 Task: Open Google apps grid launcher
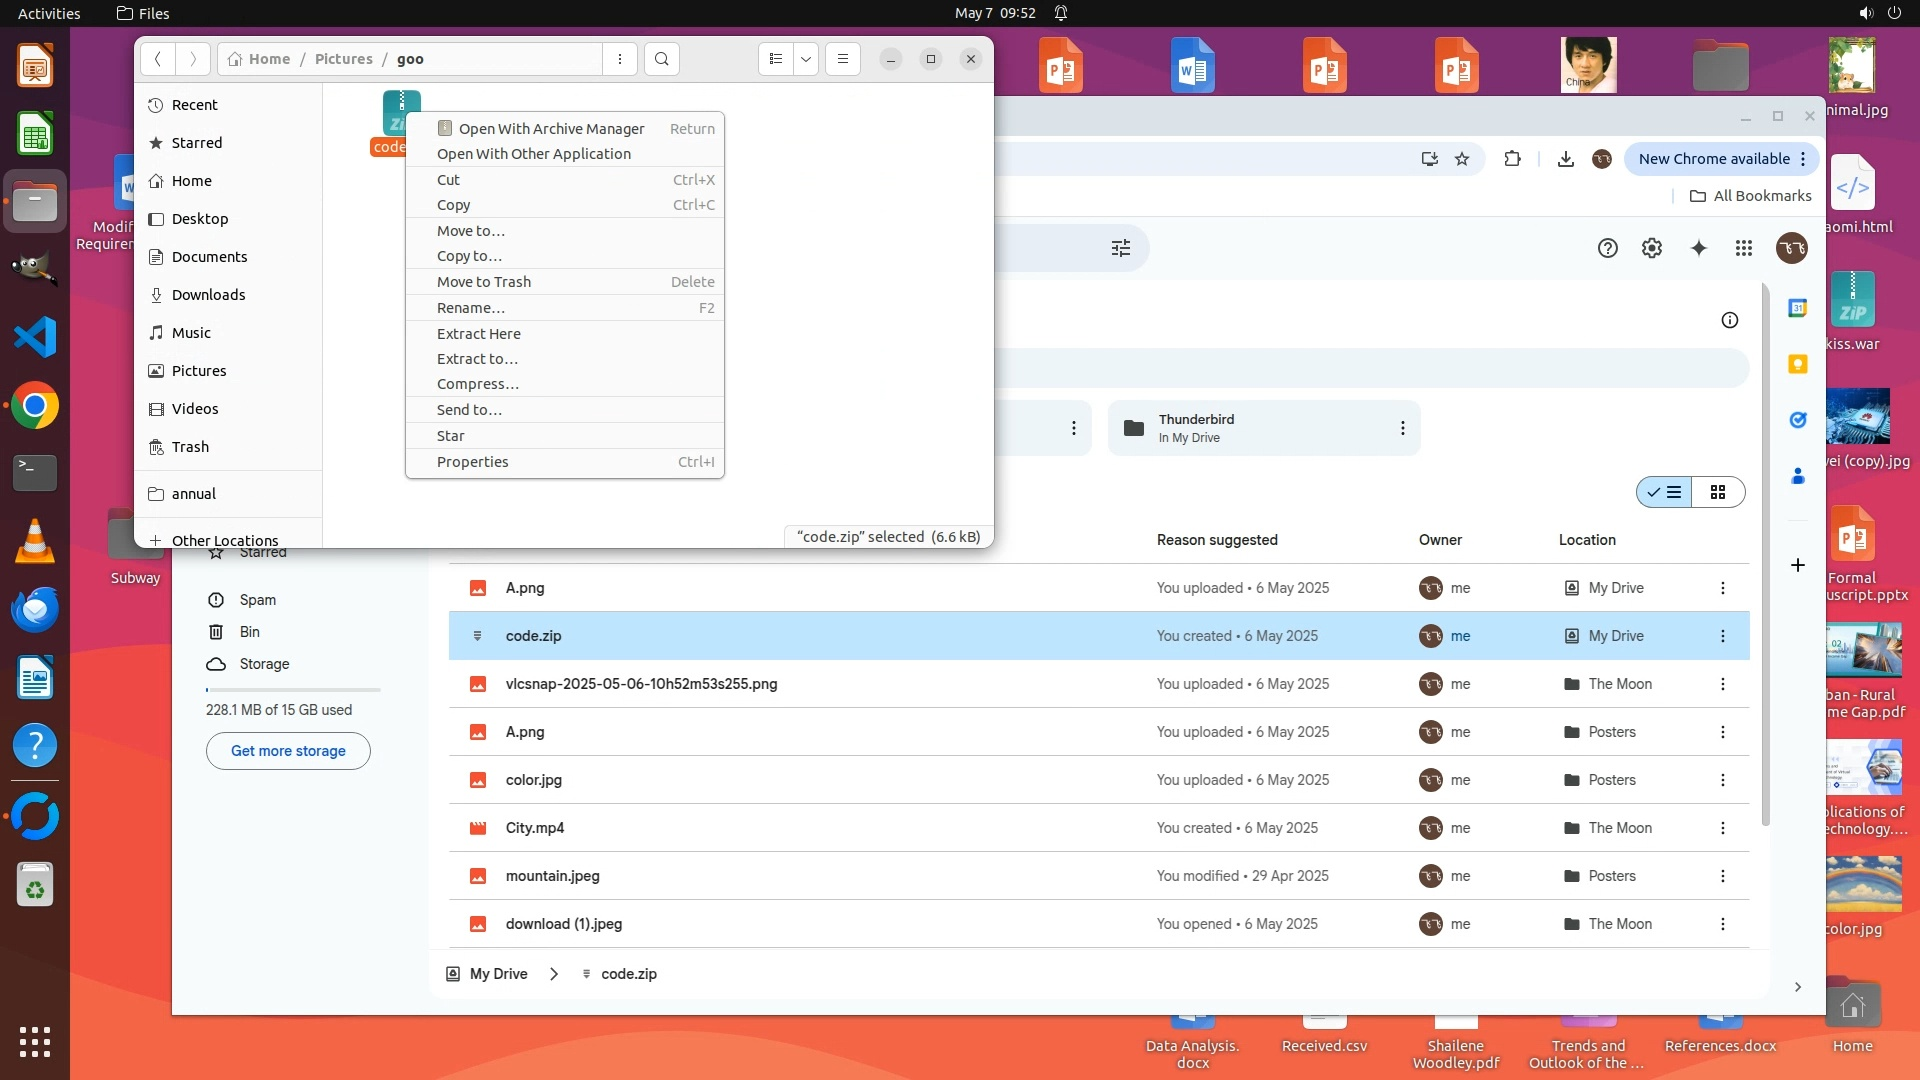(x=1744, y=248)
